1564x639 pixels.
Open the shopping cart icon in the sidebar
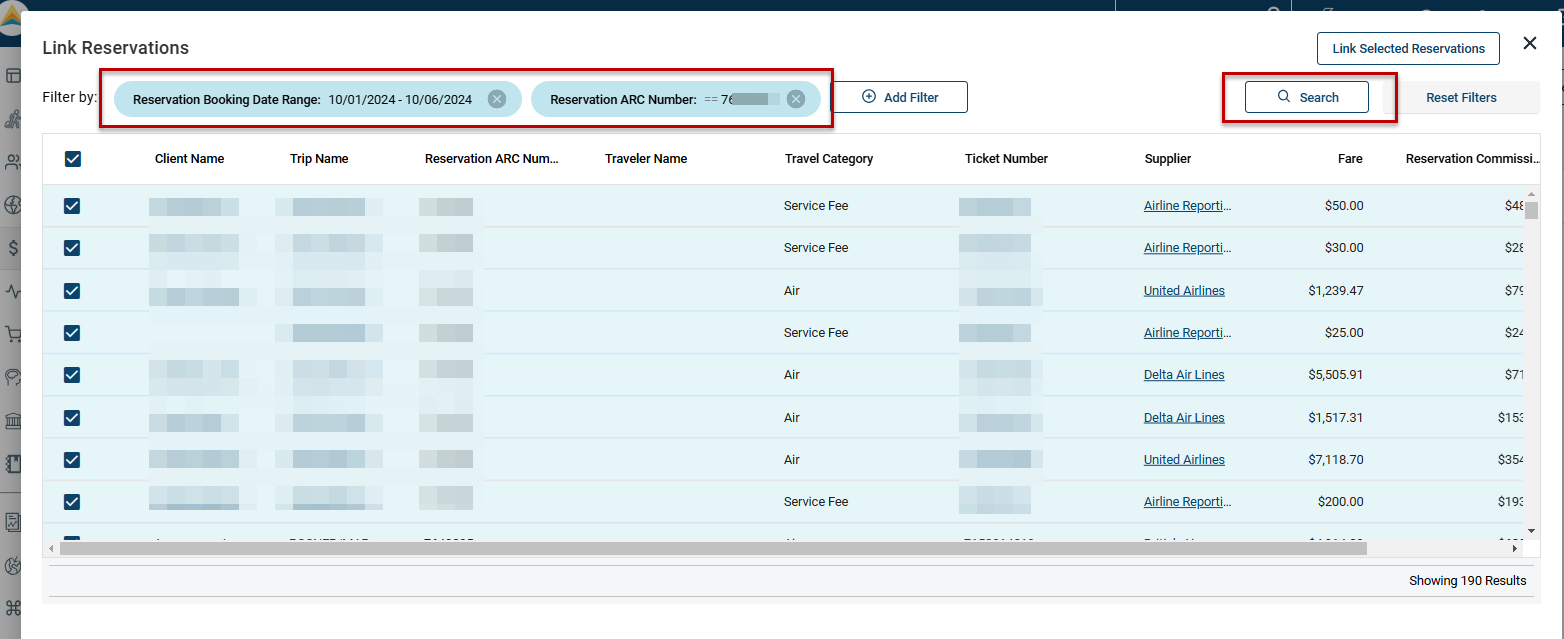[x=13, y=334]
